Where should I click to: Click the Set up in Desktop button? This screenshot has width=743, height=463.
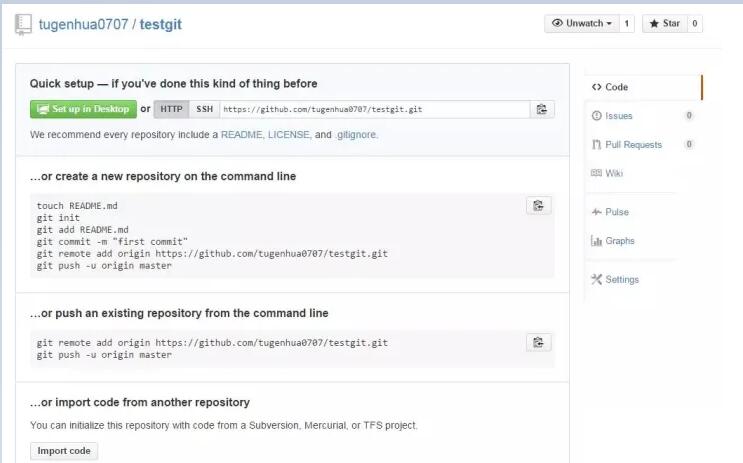click(x=83, y=109)
